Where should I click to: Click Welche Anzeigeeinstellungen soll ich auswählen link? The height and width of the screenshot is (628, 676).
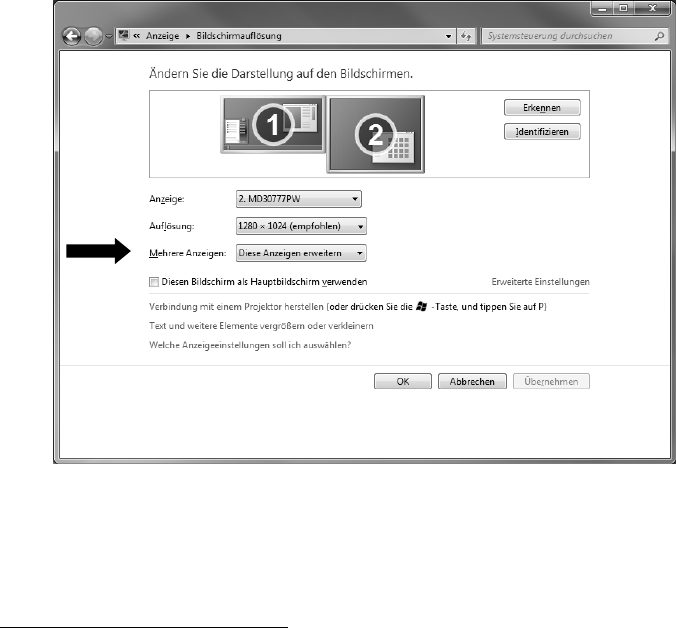(x=250, y=345)
